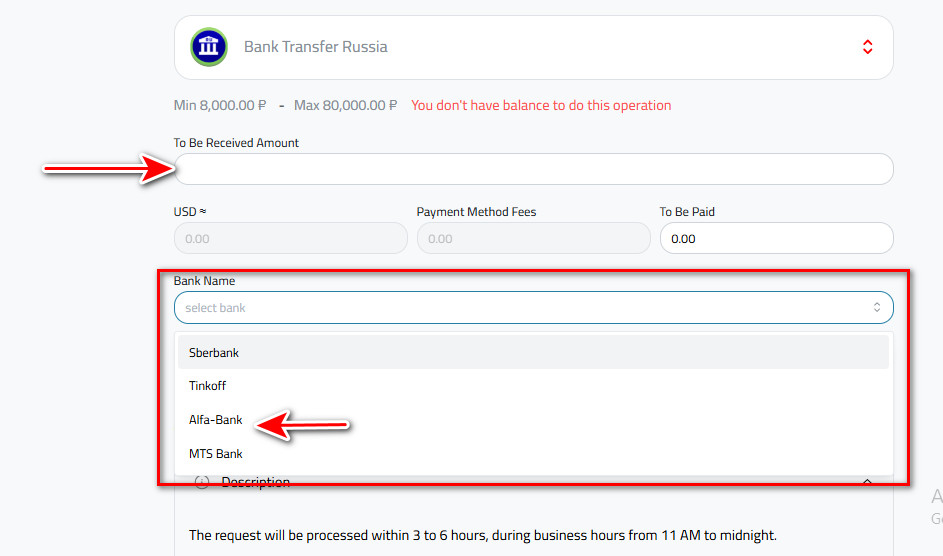943x556 pixels.
Task: Click the To Be Paid label
Action: pyautogui.click(x=687, y=212)
